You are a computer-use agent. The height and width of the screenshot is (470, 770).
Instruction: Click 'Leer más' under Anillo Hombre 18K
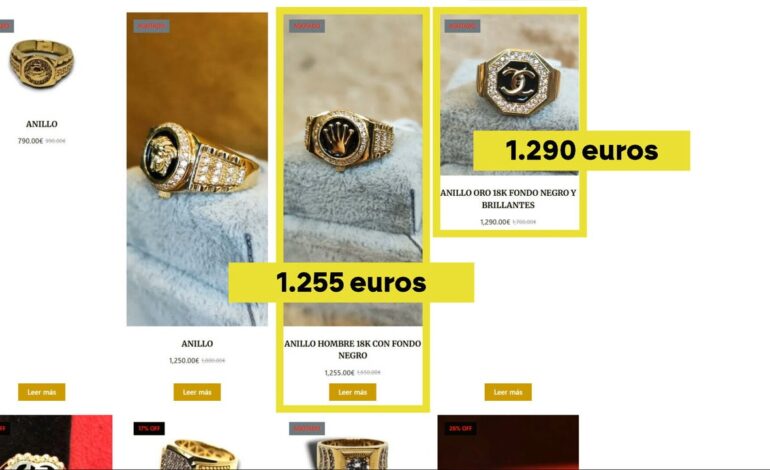click(x=353, y=392)
